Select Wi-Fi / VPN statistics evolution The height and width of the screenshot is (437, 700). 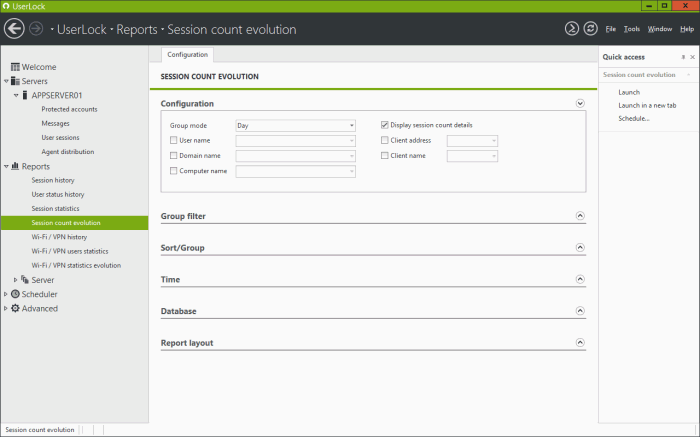click(76, 265)
